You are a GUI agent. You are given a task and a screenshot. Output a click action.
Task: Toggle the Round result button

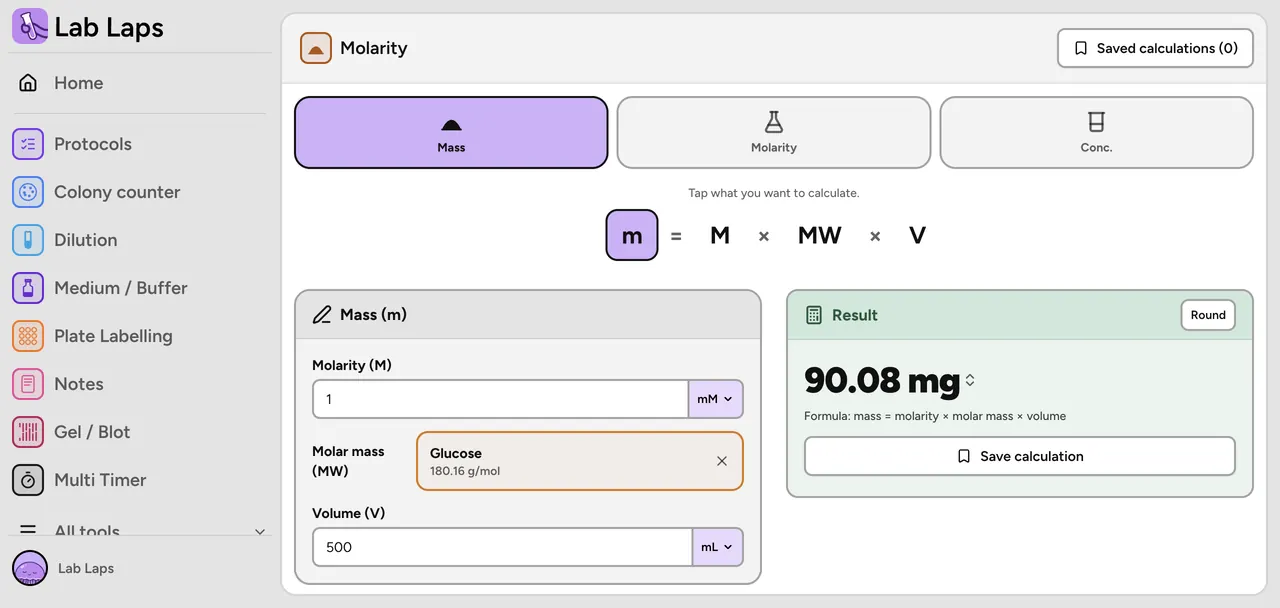click(1208, 315)
